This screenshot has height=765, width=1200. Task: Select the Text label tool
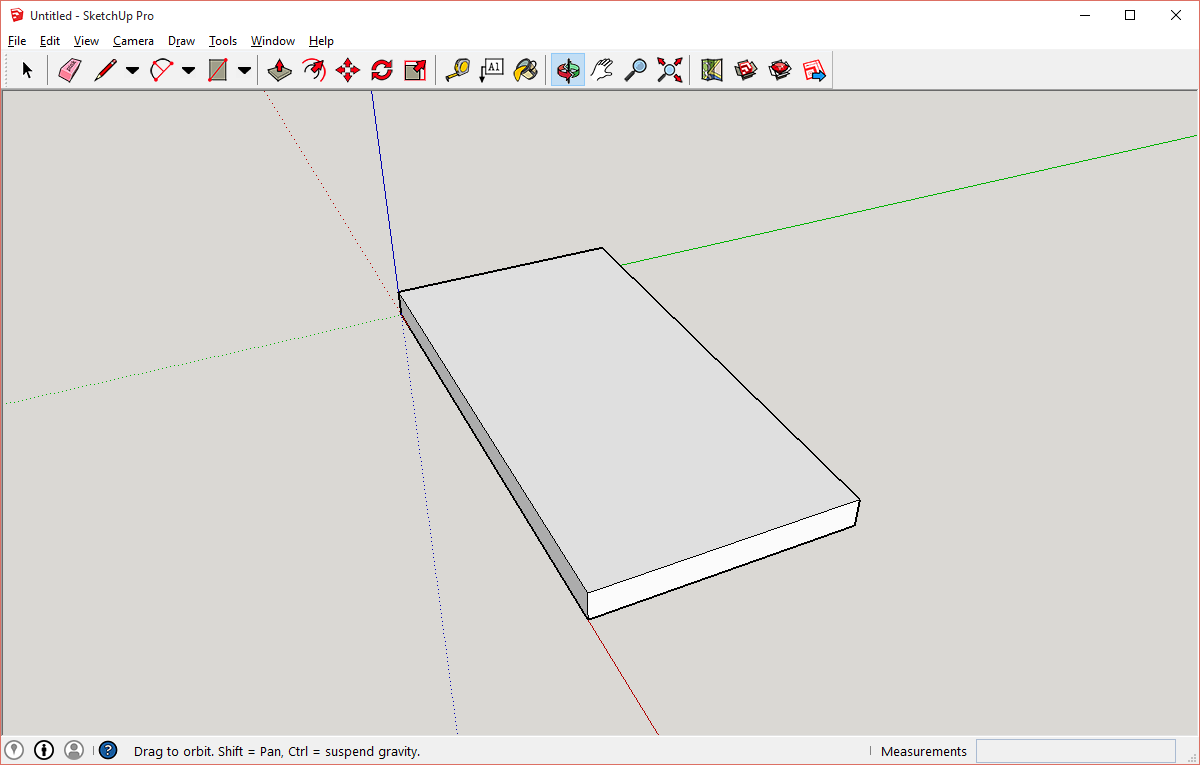pyautogui.click(x=492, y=70)
